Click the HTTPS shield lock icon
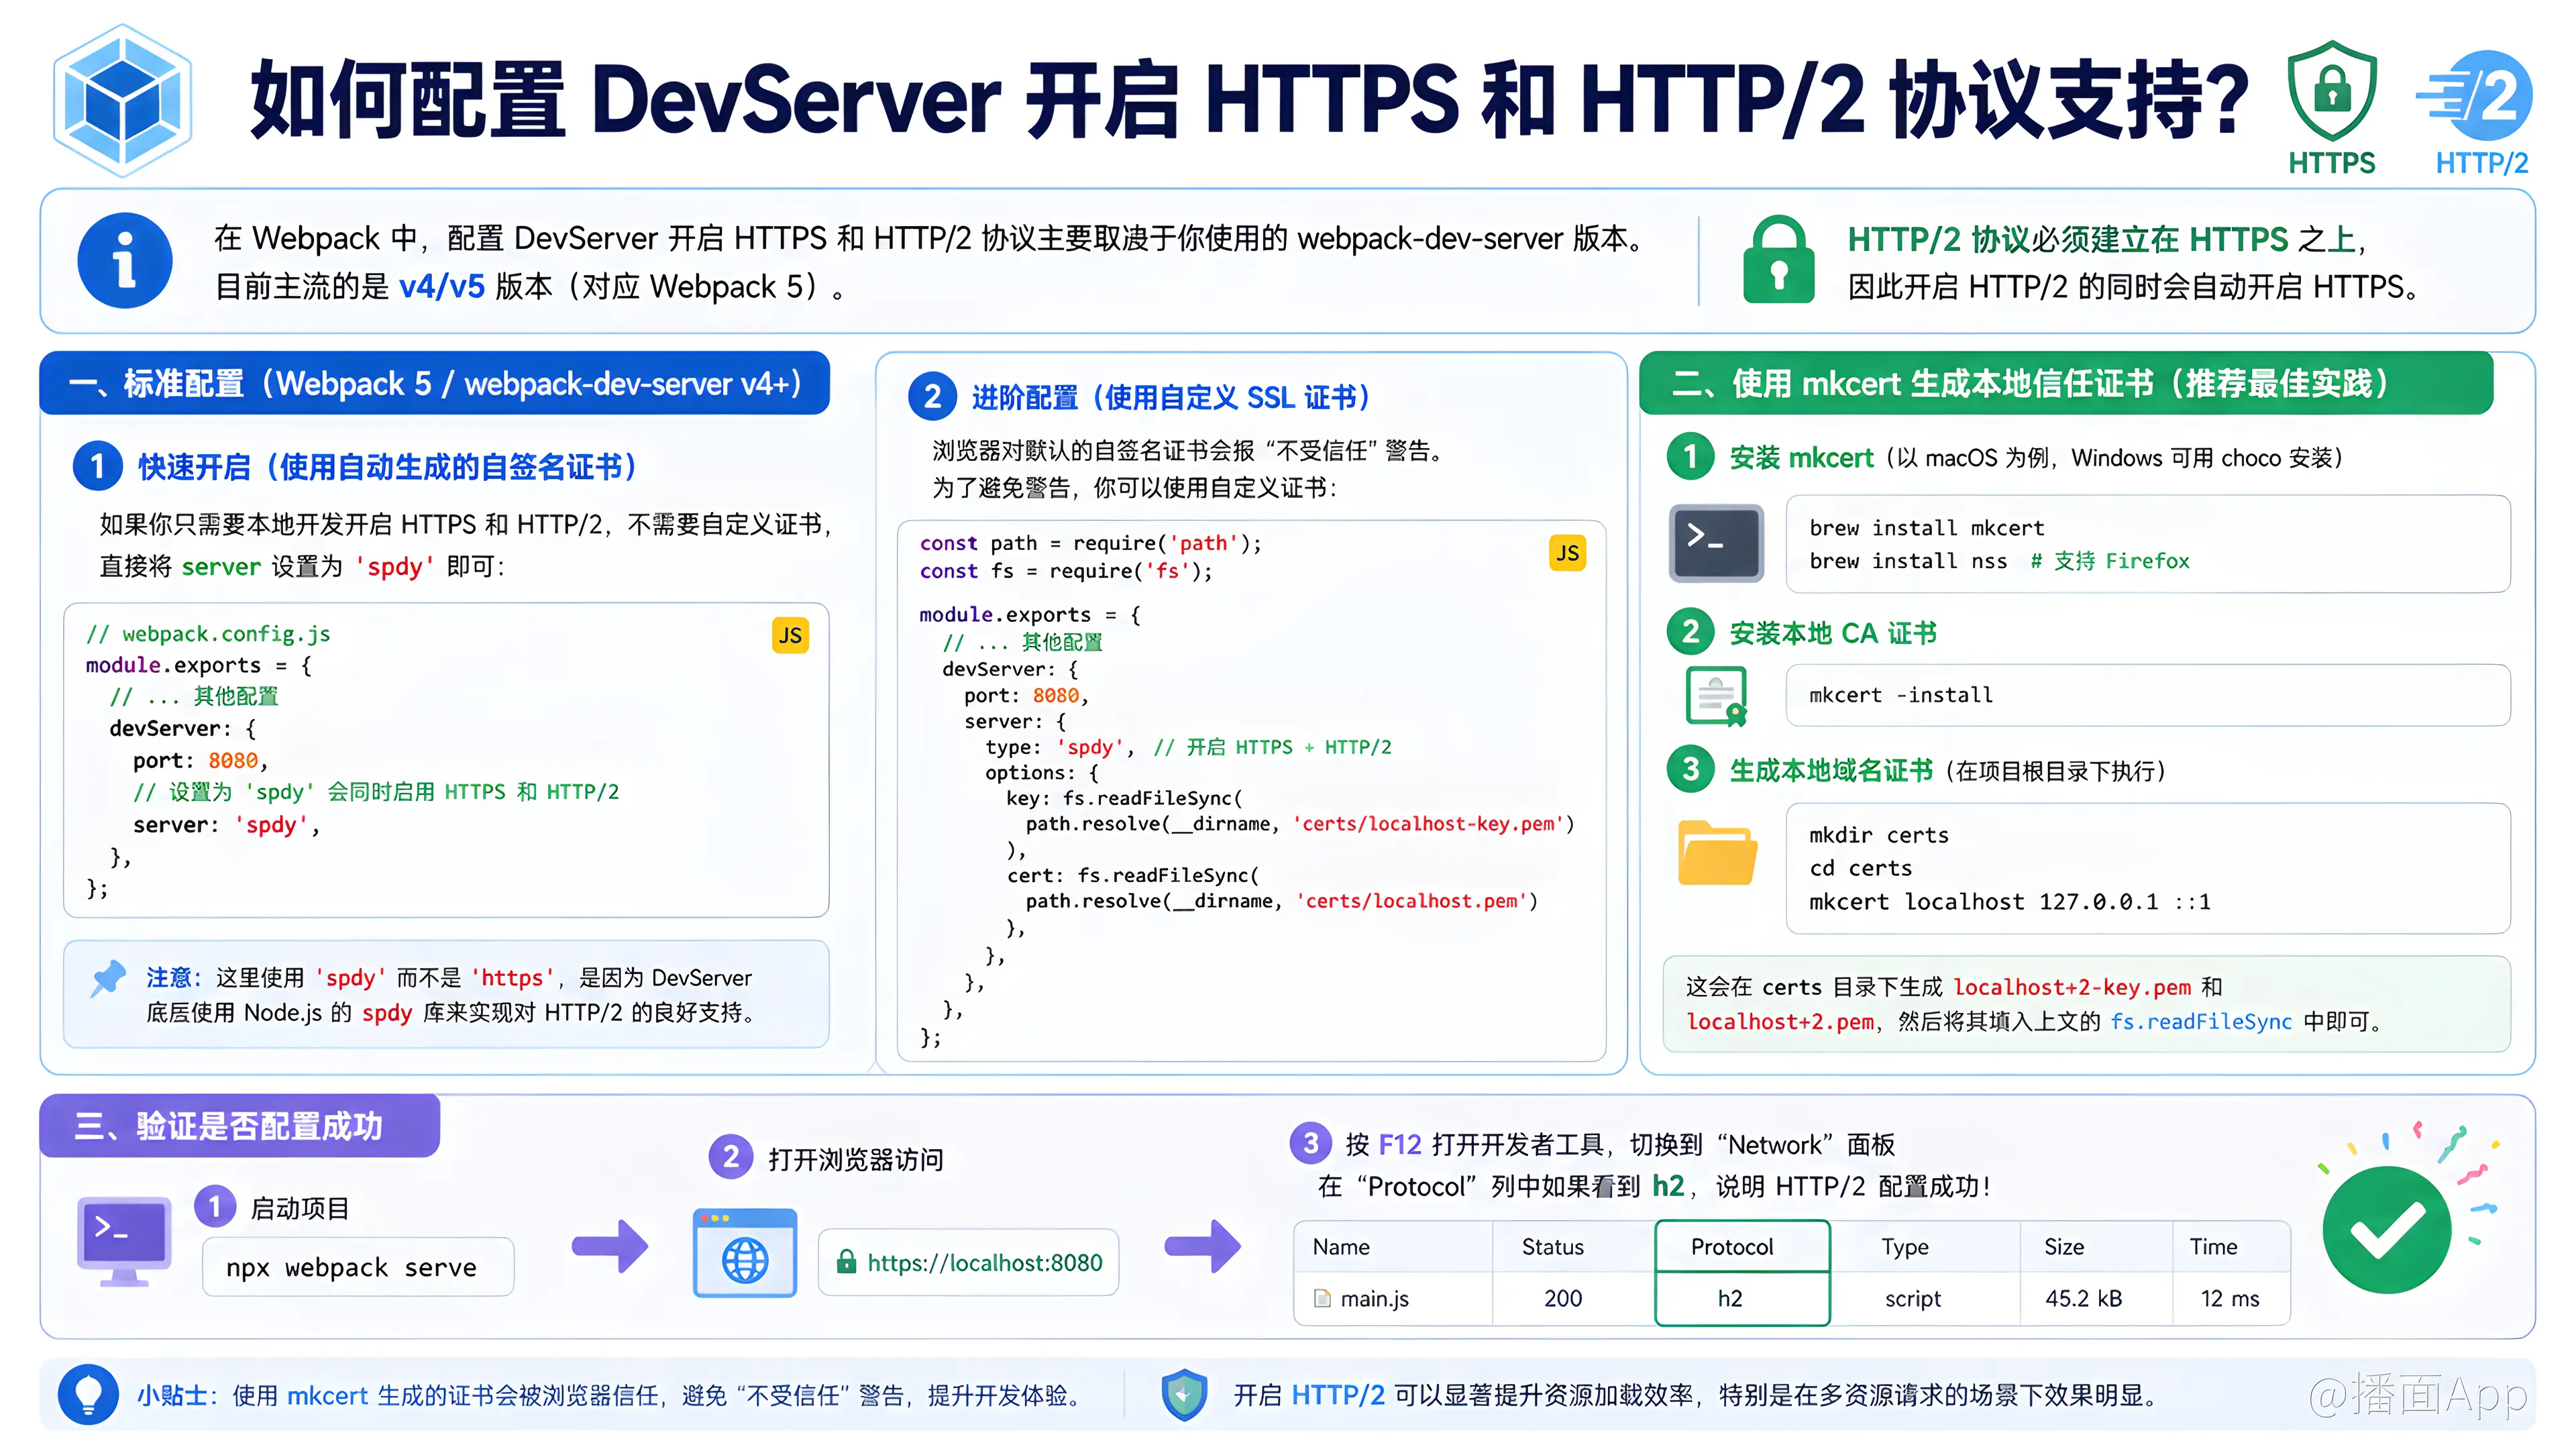This screenshot has width=2576, height=1449. (2332, 91)
